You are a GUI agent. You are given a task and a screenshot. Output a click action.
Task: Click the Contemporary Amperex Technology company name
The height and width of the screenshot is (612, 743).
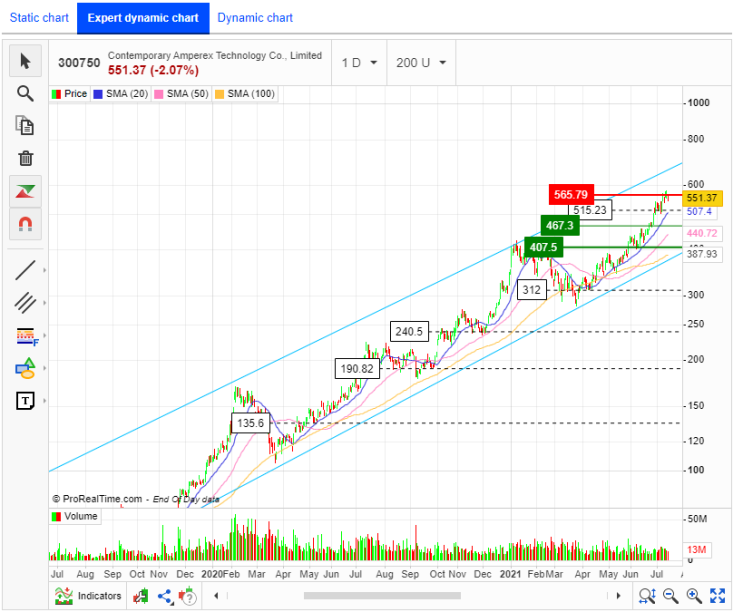click(x=215, y=55)
